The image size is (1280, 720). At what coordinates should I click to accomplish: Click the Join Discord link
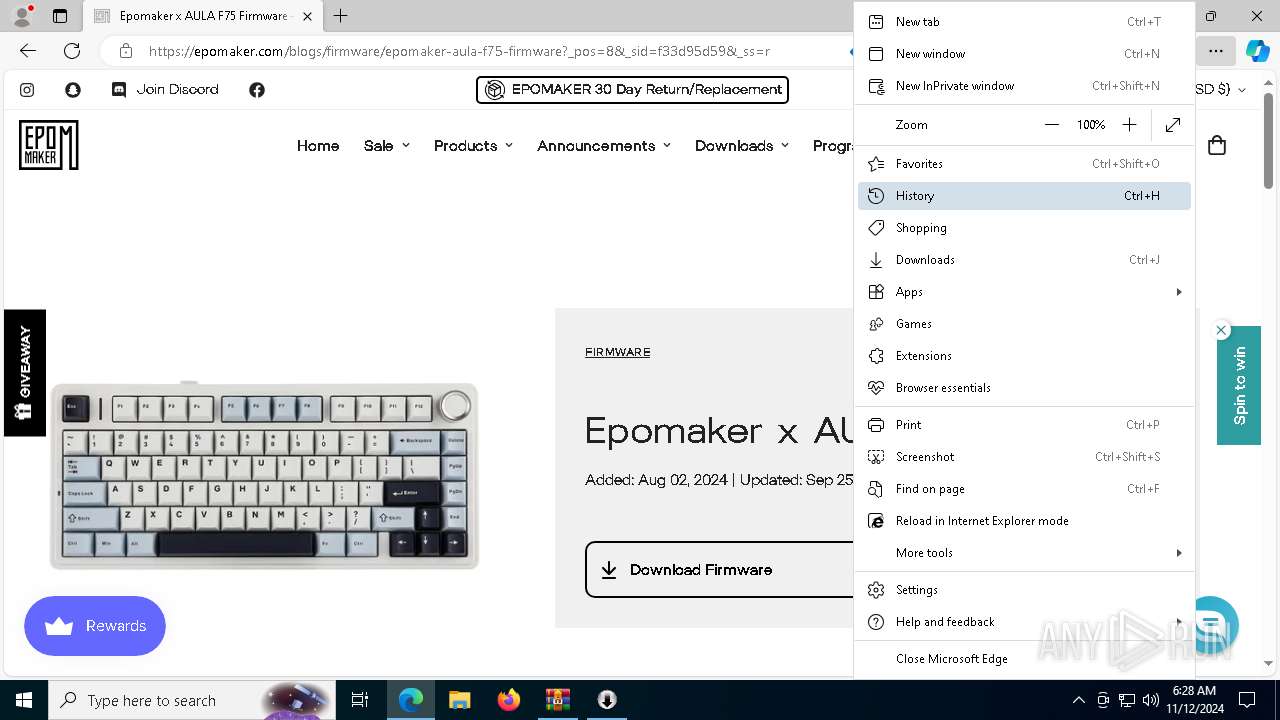coord(165,90)
